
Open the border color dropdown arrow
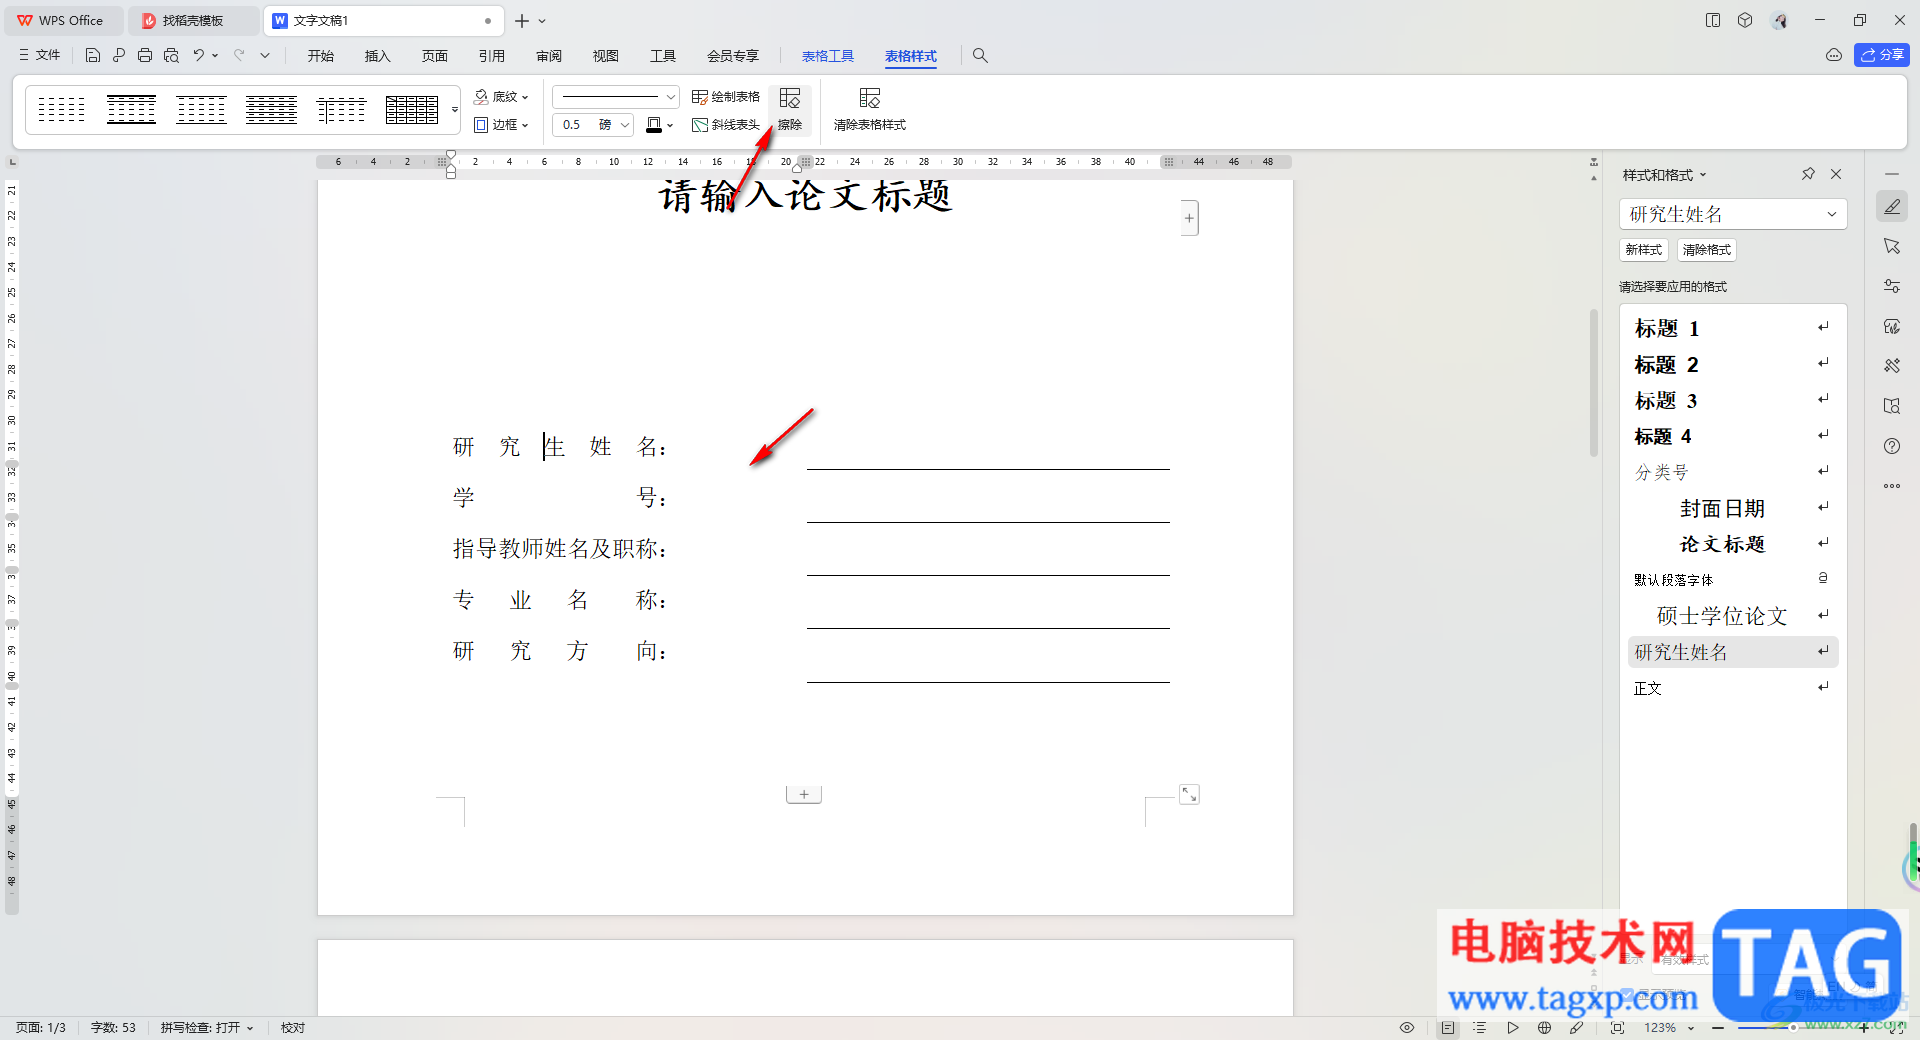(x=670, y=125)
